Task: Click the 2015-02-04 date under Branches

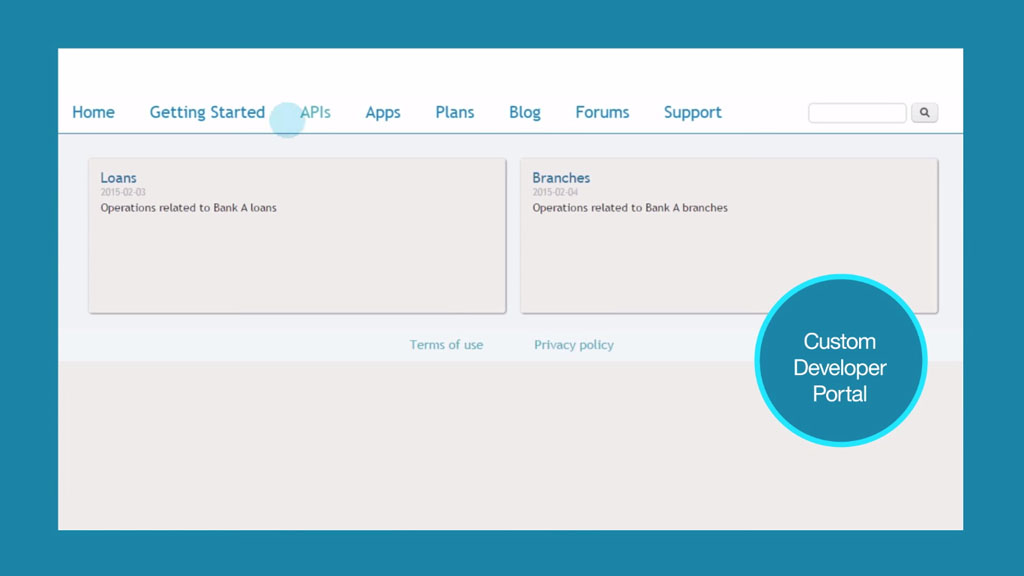Action: click(x=555, y=192)
